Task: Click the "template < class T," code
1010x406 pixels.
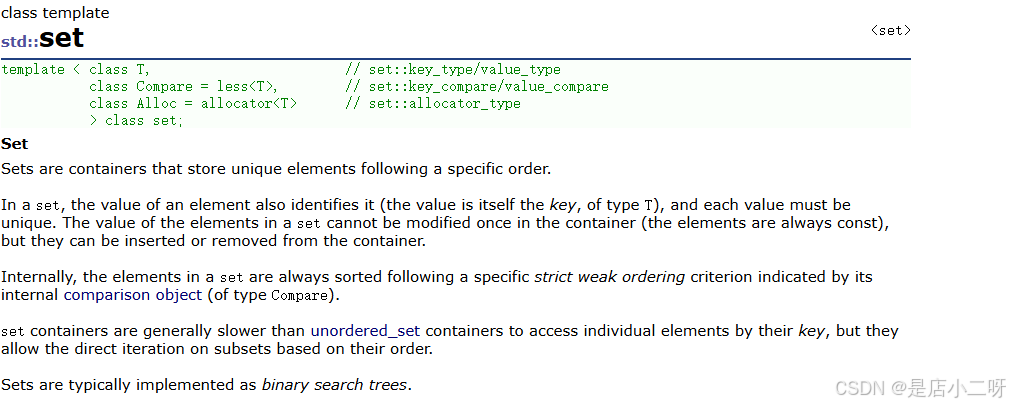Action: 75,70
